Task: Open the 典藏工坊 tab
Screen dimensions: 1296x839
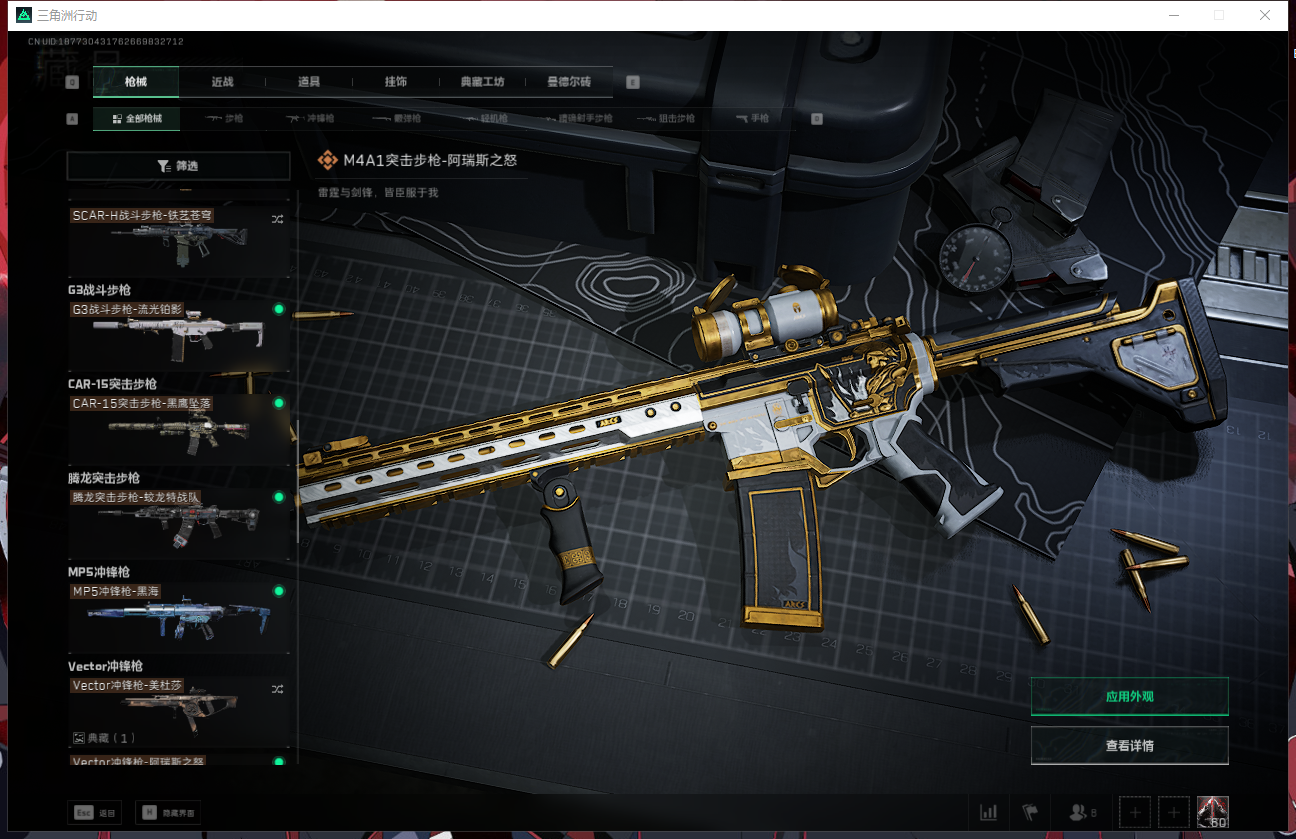Action: 482,82
